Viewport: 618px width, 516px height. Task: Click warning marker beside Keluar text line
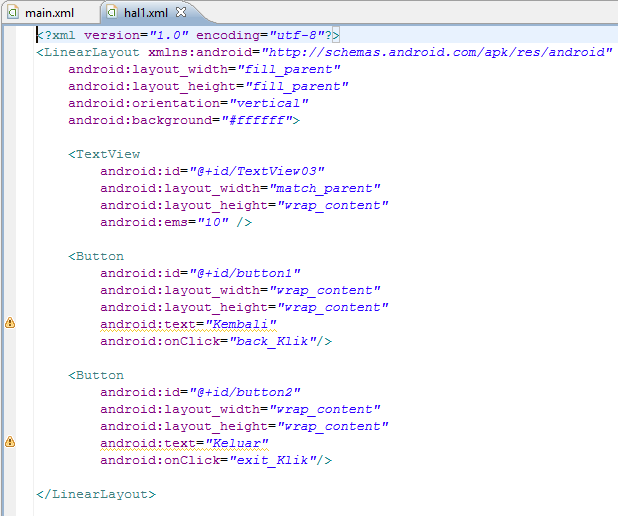pyautogui.click(x=10, y=442)
